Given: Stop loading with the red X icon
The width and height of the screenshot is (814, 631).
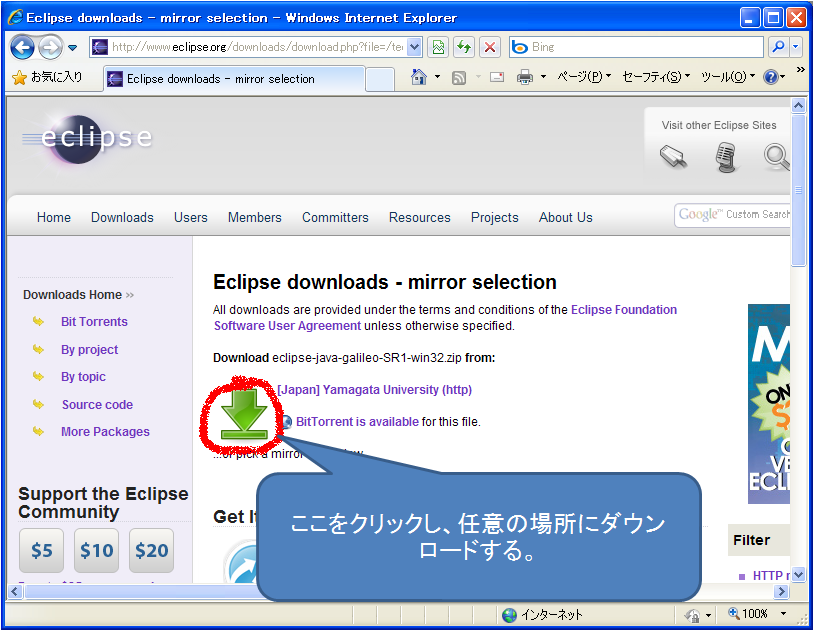Looking at the screenshot, I should pyautogui.click(x=490, y=47).
